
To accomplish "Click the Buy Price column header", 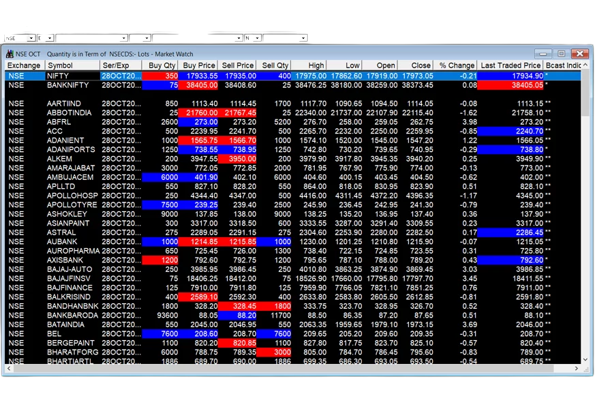I will (198, 65).
